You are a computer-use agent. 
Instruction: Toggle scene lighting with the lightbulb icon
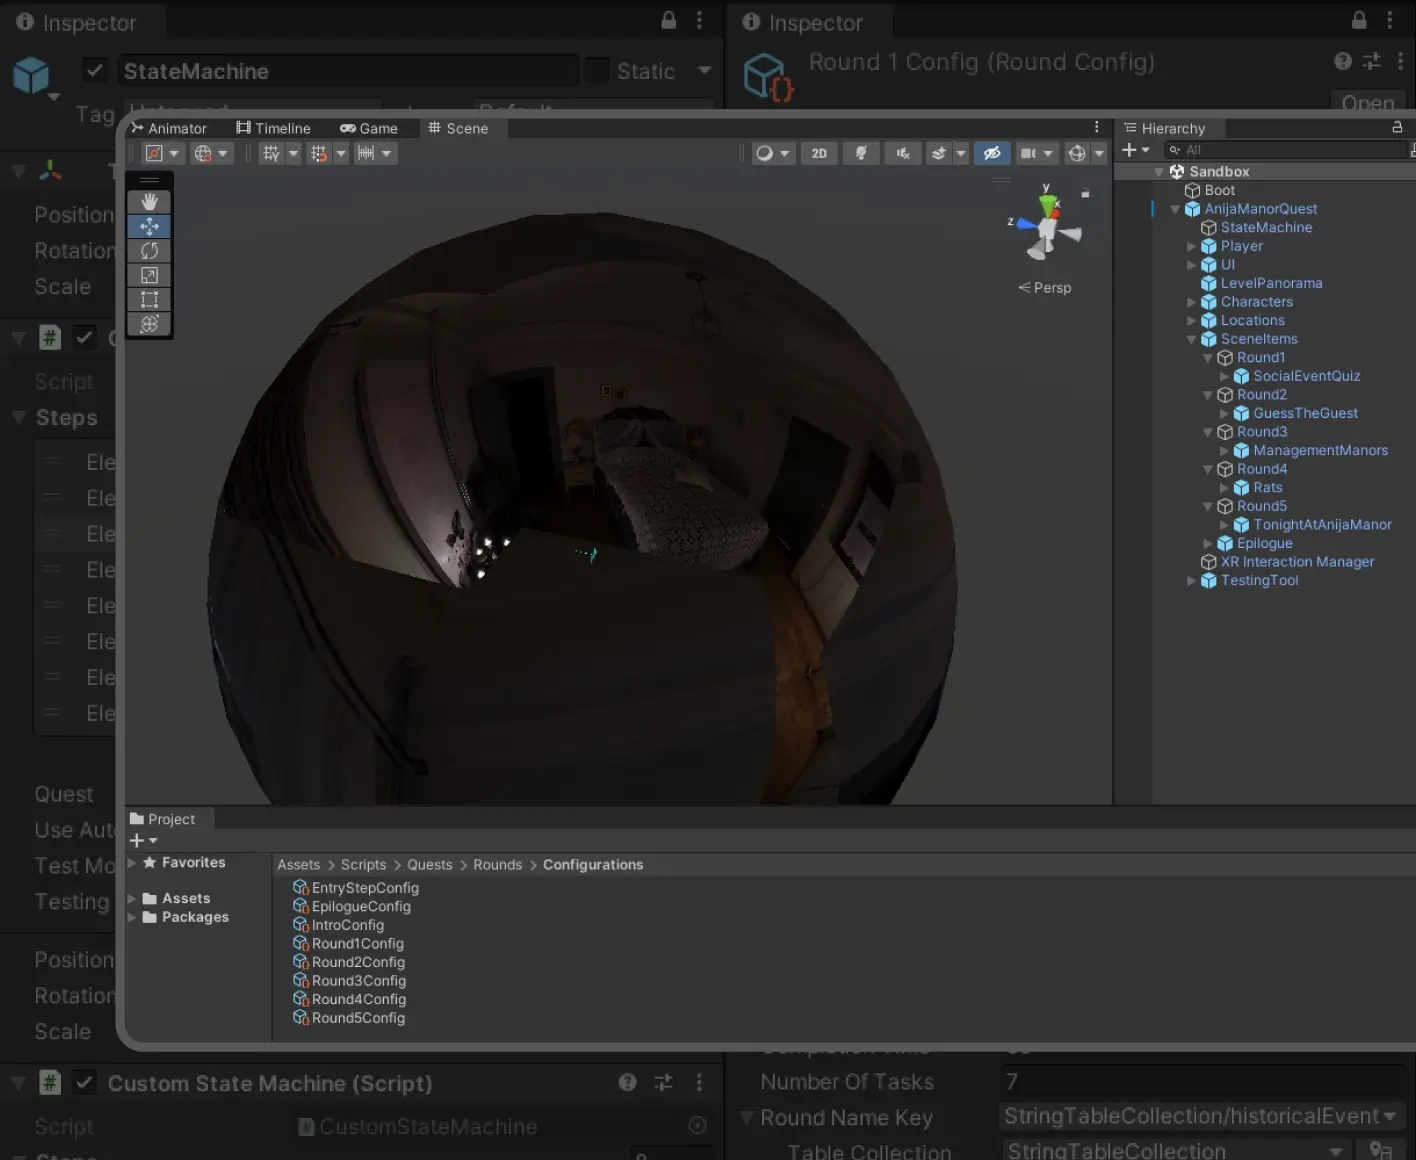pos(860,153)
